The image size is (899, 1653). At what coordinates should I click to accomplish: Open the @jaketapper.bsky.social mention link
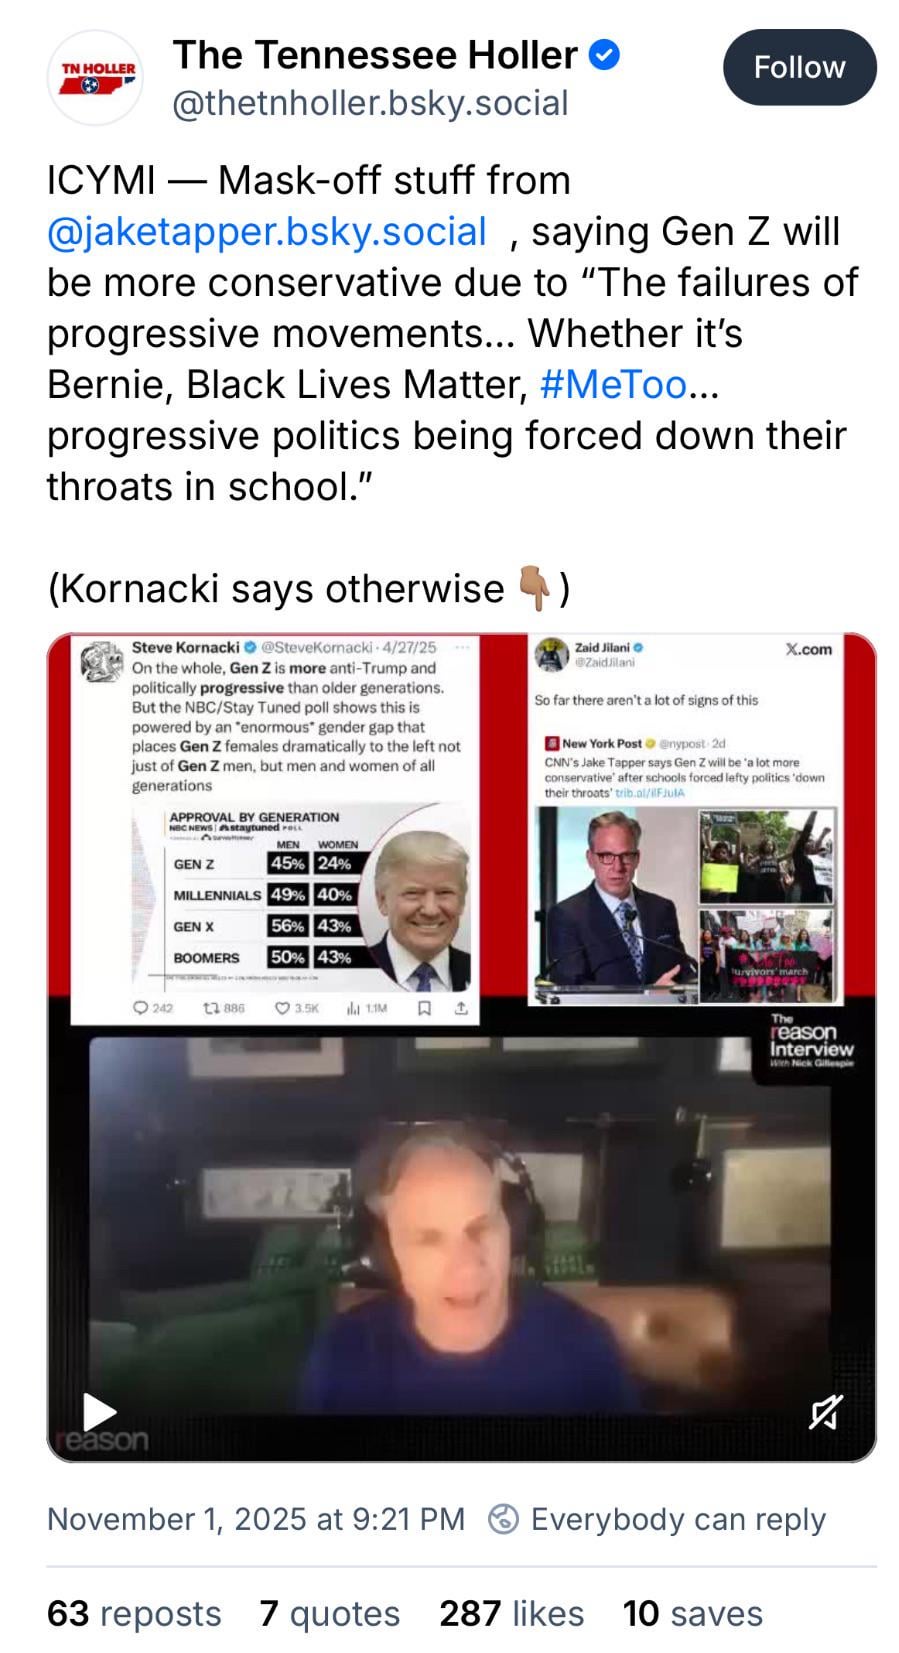[x=267, y=231]
